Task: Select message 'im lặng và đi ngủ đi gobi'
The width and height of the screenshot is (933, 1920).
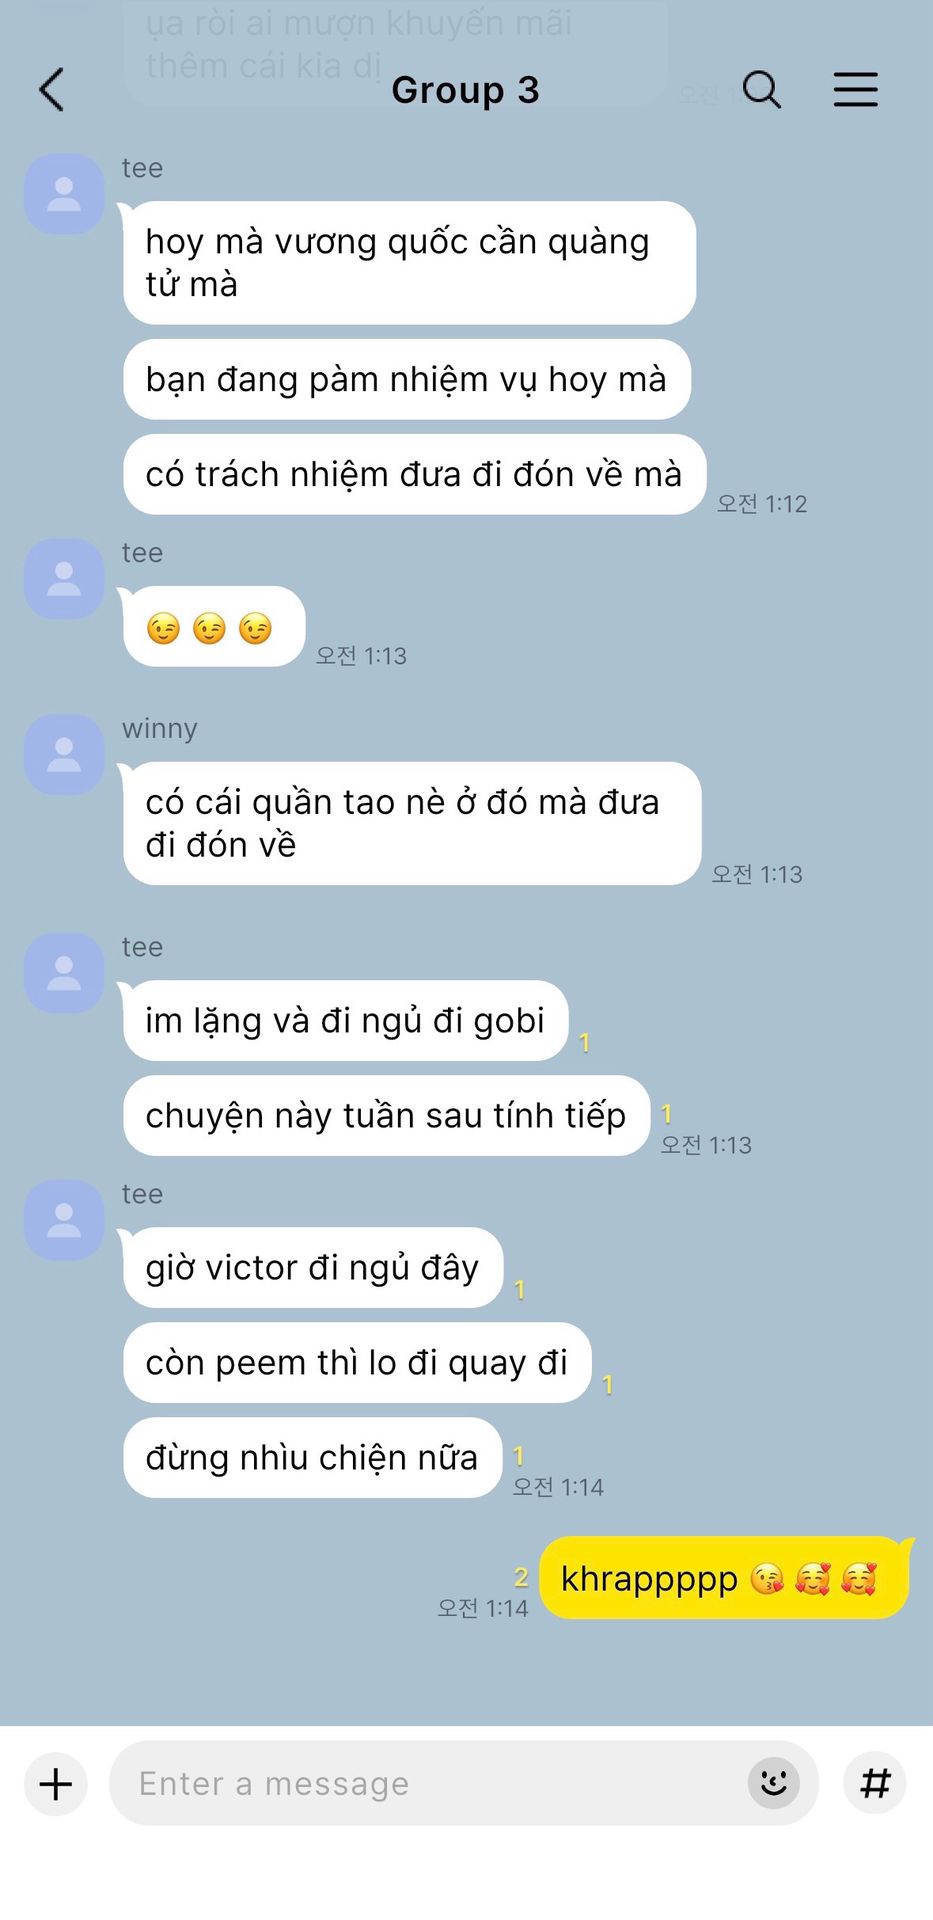Action: pyautogui.click(x=345, y=1020)
